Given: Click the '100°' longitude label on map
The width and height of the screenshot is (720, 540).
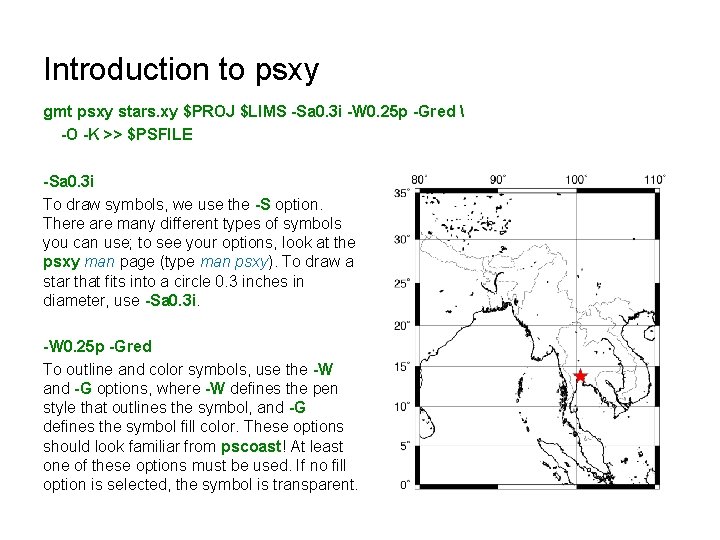Looking at the screenshot, I should click(576, 180).
